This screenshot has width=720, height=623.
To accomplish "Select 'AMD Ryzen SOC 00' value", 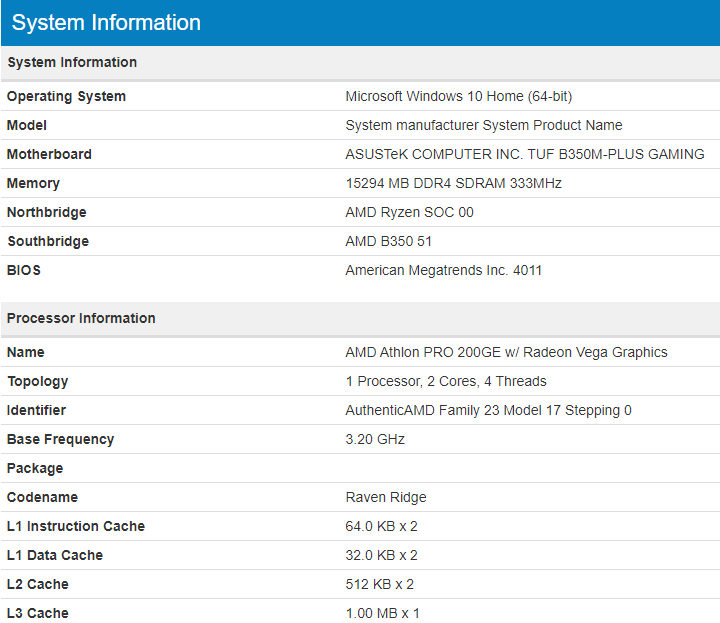I will tap(410, 212).
